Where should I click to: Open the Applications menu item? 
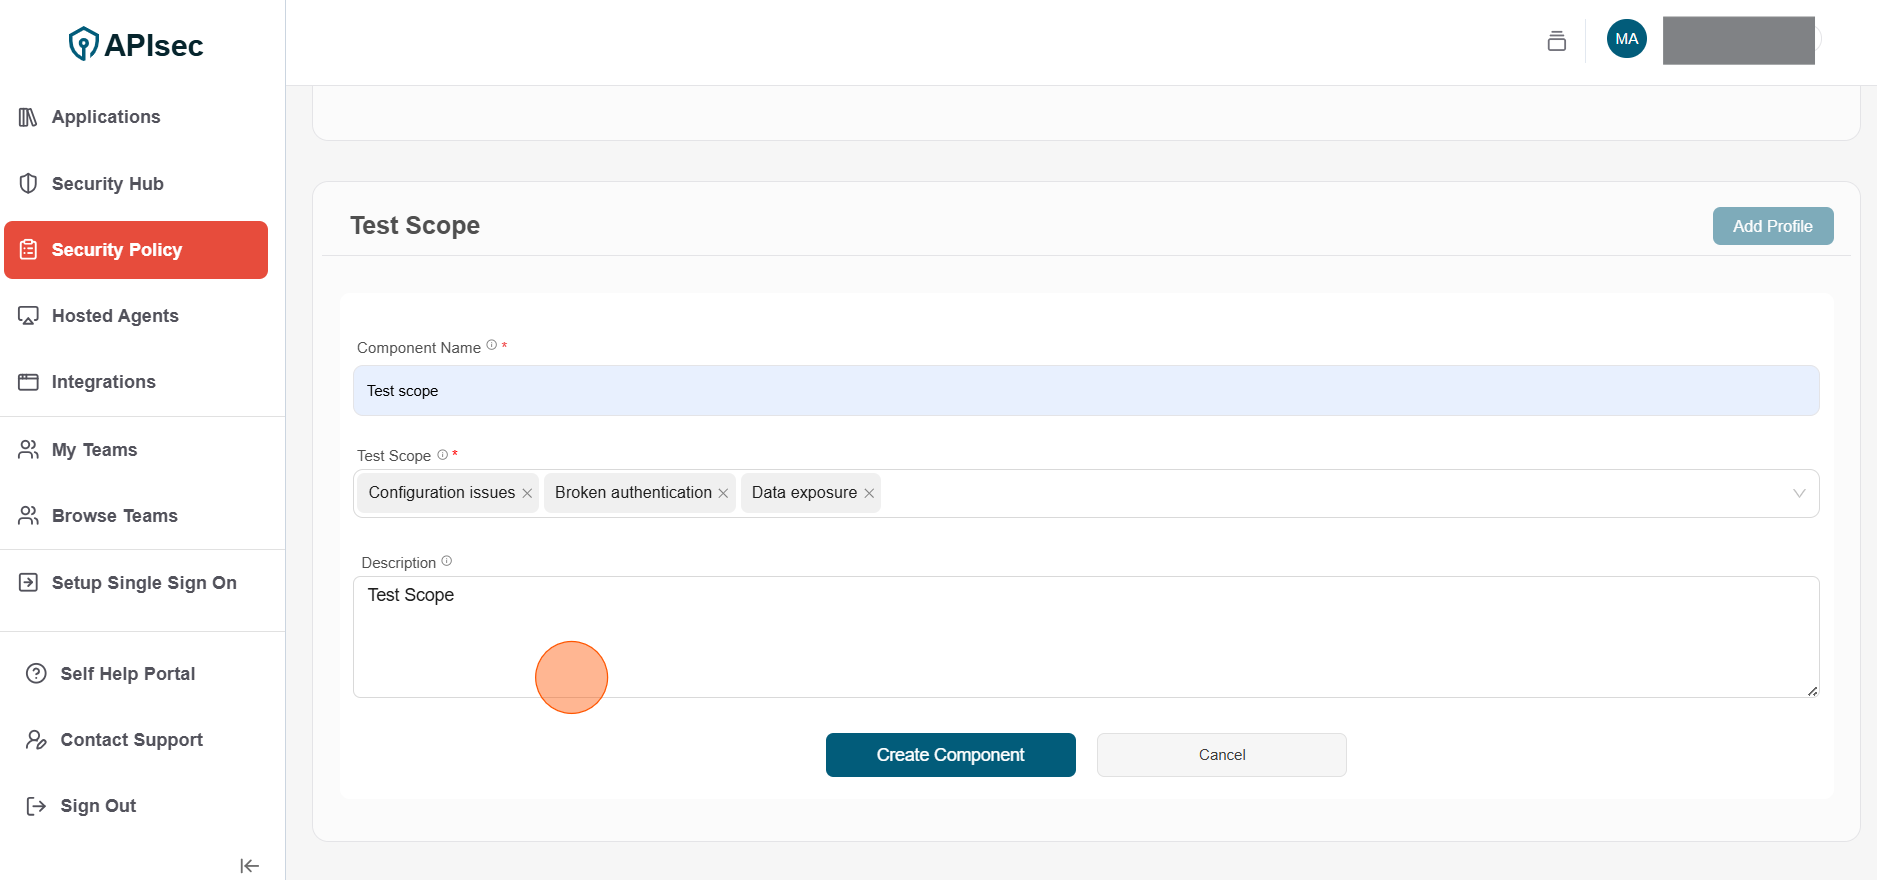click(105, 117)
